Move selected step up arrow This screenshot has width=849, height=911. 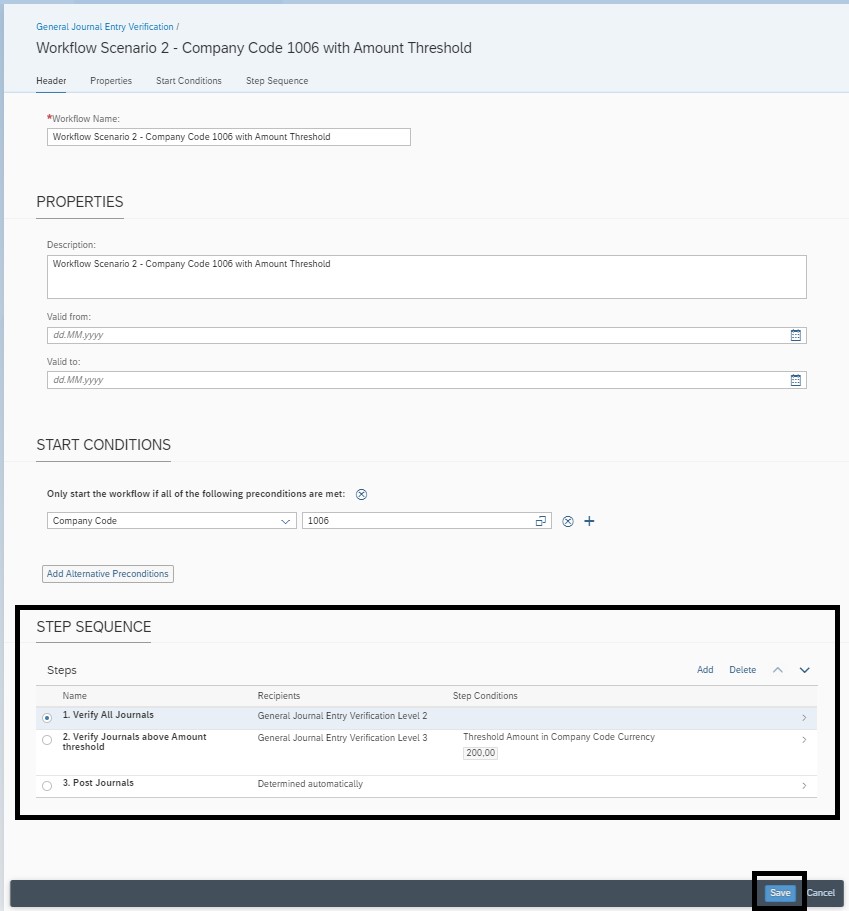(778, 670)
